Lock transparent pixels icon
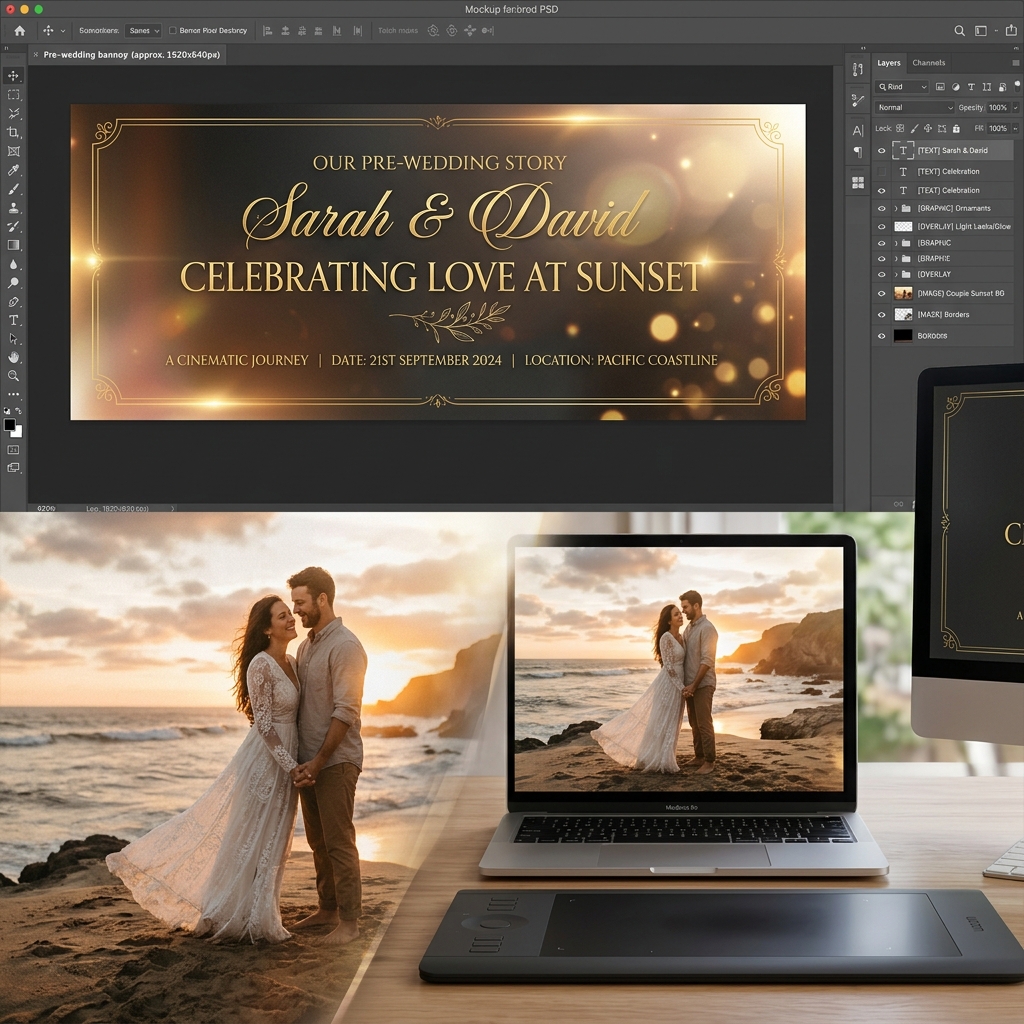This screenshot has width=1024, height=1024. click(x=900, y=129)
